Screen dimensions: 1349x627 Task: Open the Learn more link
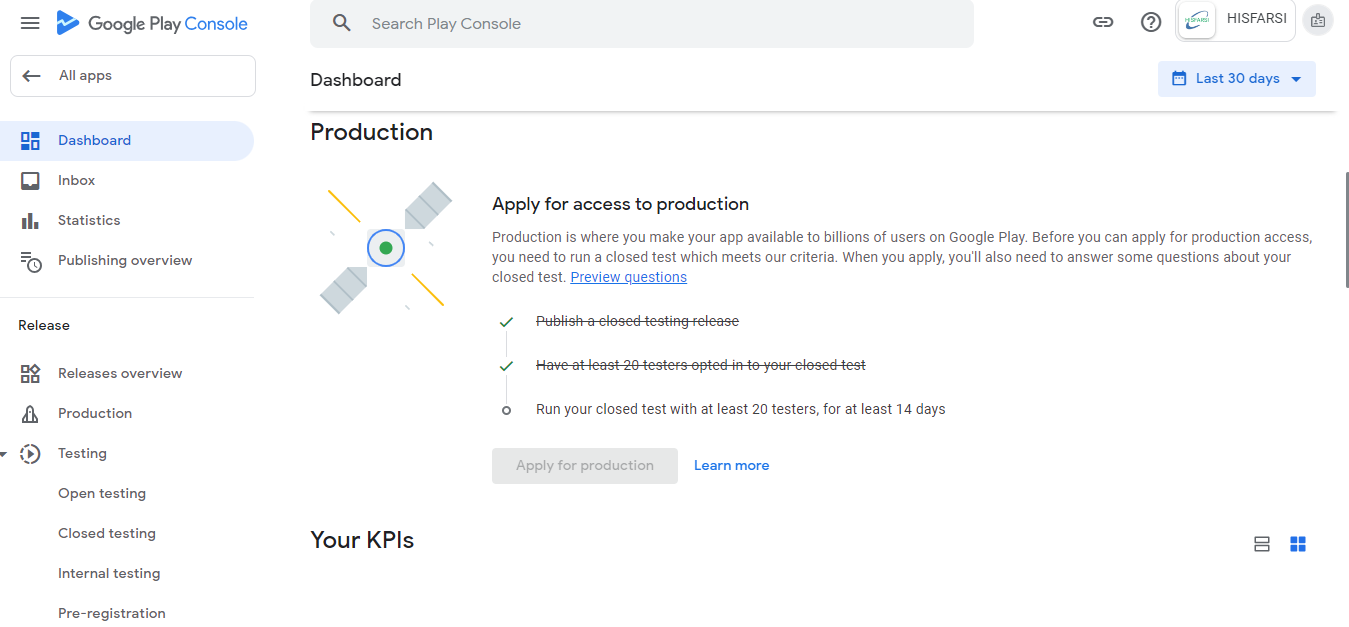(x=732, y=466)
